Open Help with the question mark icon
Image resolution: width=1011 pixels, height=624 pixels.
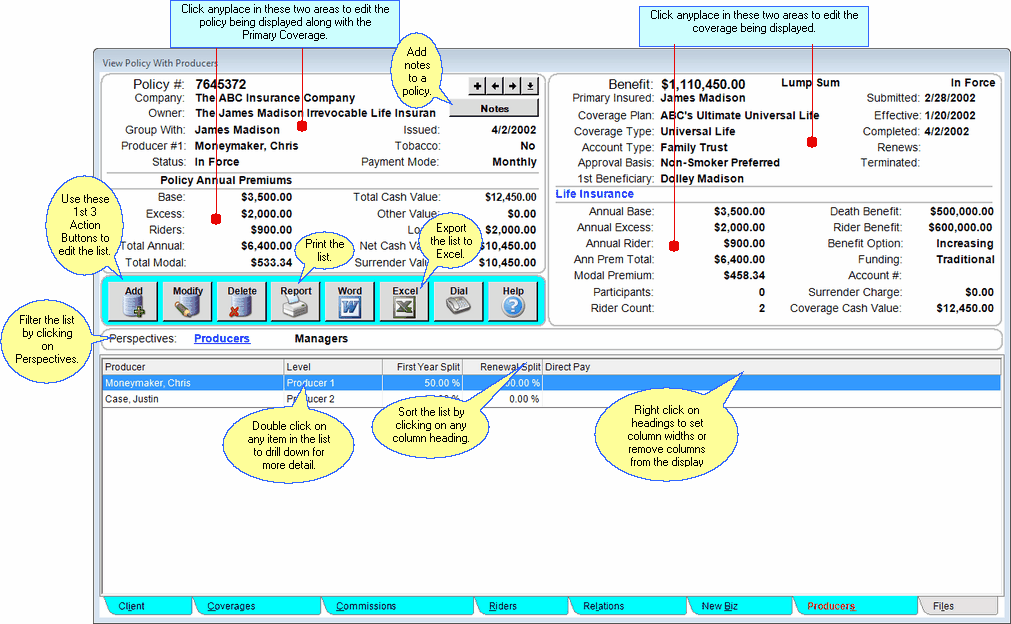(x=512, y=301)
